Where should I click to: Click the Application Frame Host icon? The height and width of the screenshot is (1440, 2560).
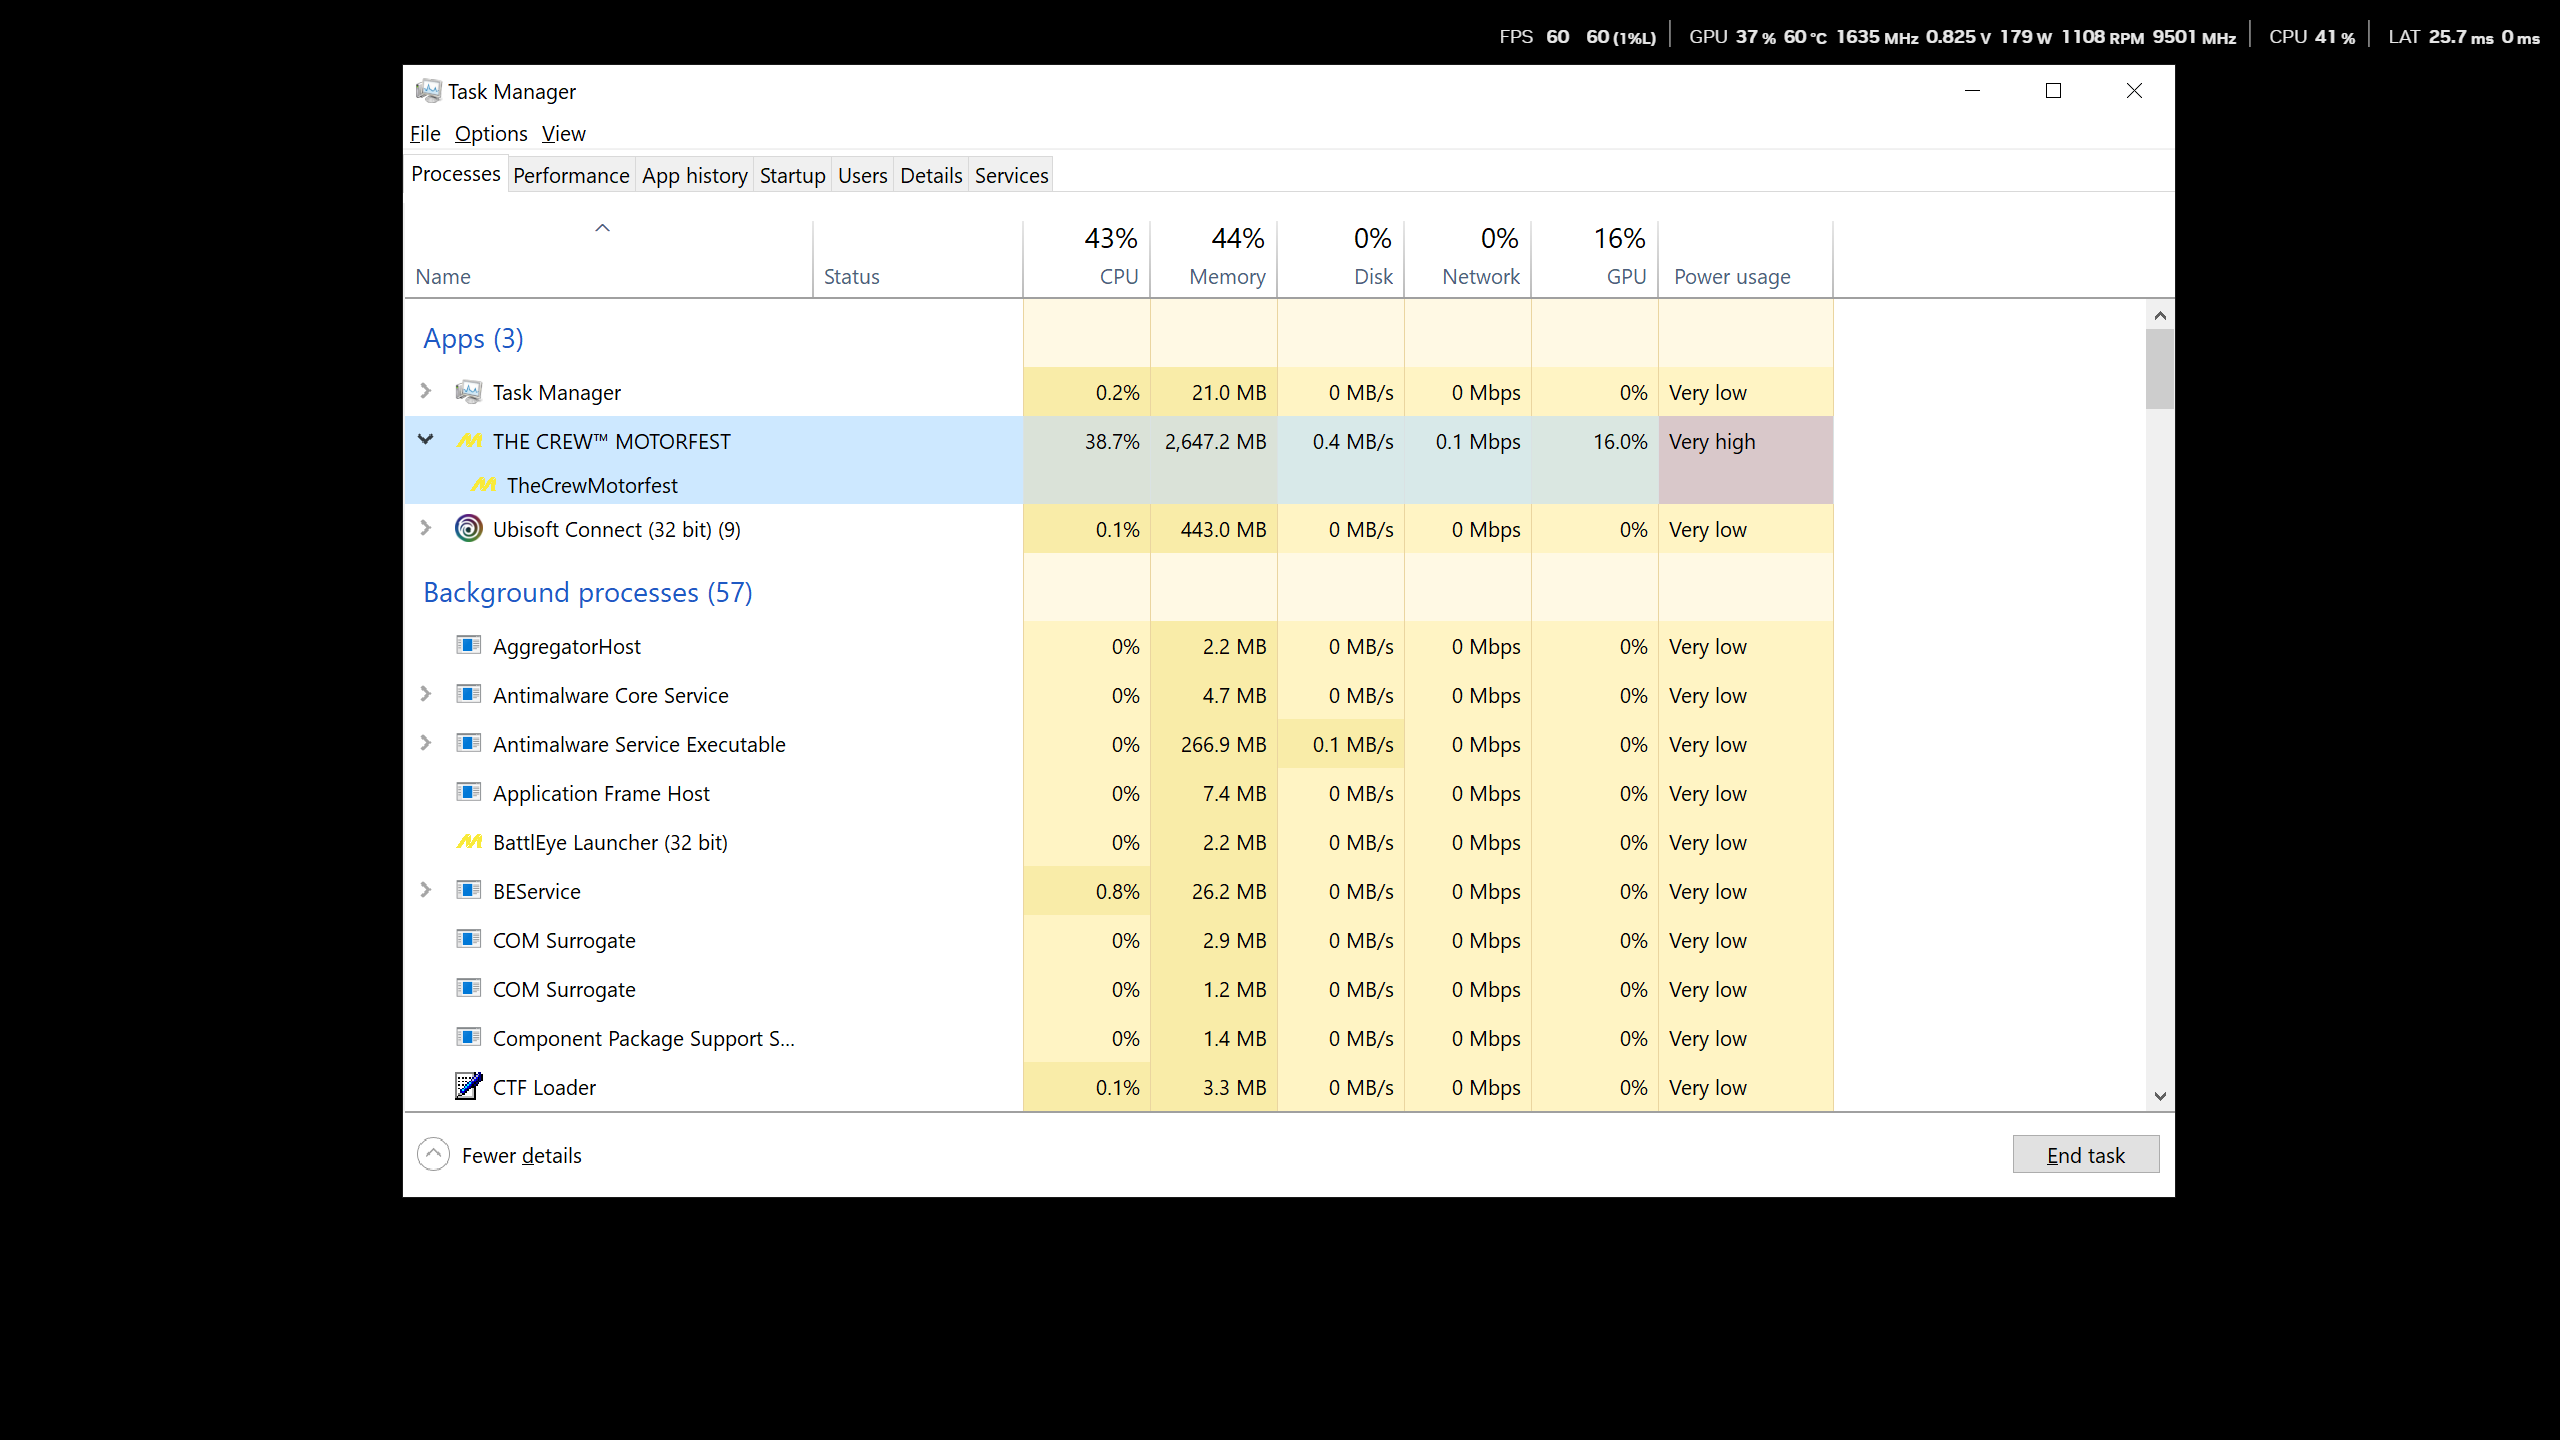pyautogui.click(x=468, y=792)
